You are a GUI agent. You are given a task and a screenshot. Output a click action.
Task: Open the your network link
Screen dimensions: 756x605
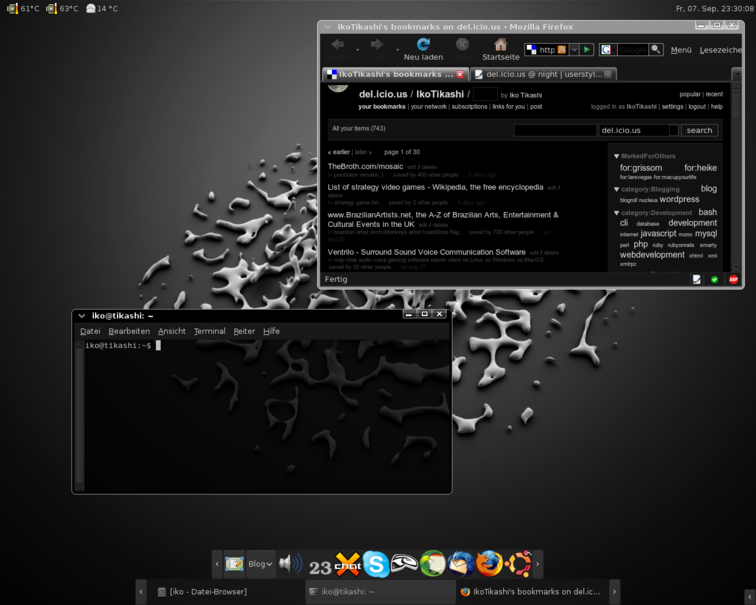click(x=429, y=107)
